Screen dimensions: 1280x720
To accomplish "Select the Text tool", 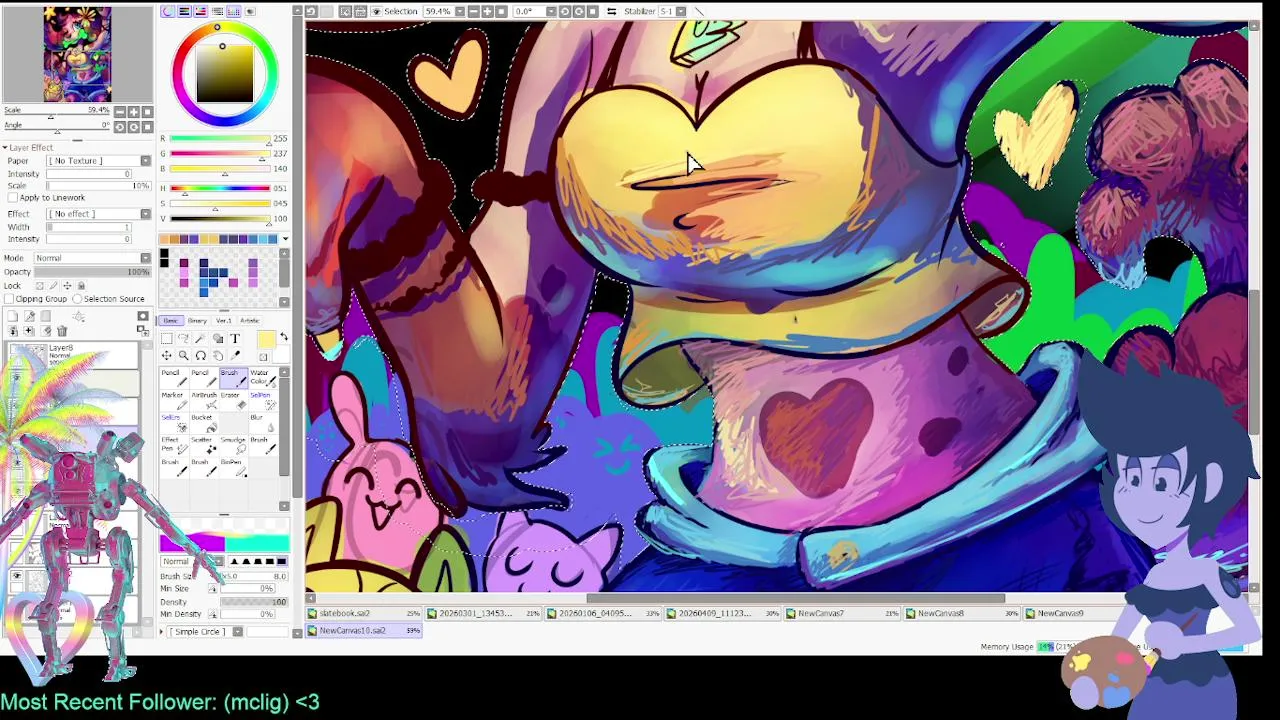I will pyautogui.click(x=235, y=338).
